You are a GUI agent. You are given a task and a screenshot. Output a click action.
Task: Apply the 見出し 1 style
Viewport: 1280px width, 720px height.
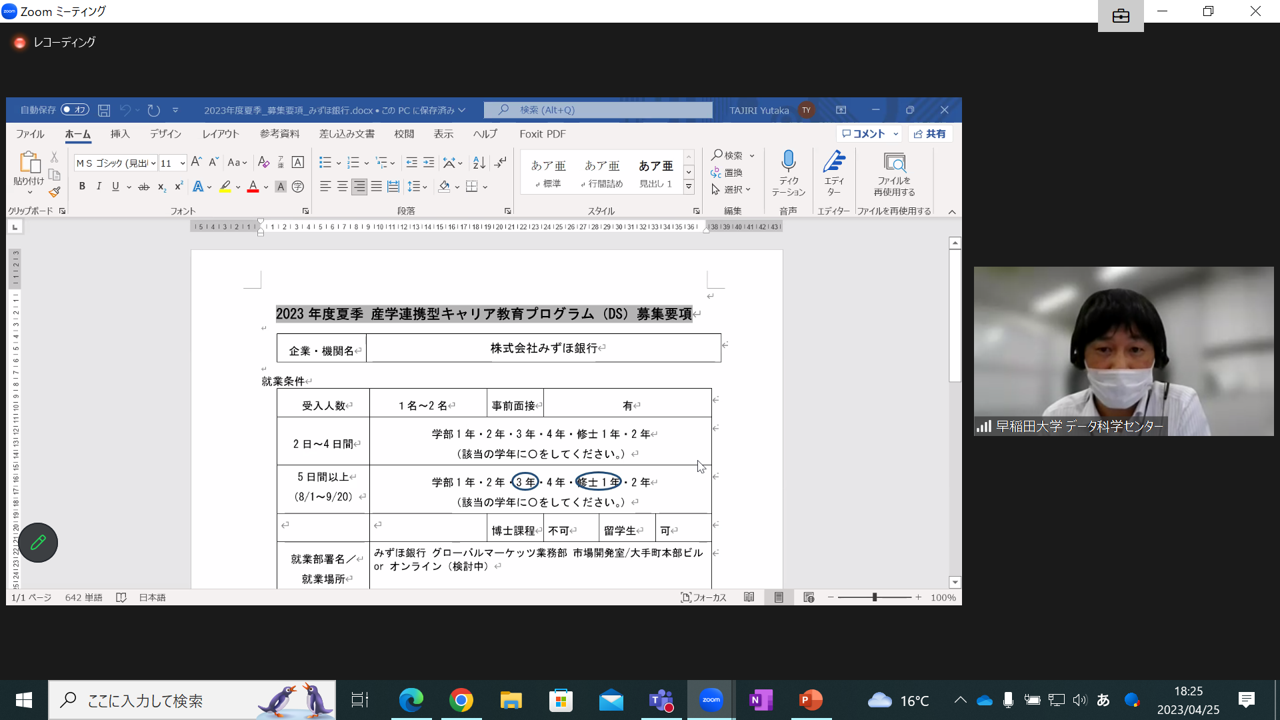tap(656, 172)
